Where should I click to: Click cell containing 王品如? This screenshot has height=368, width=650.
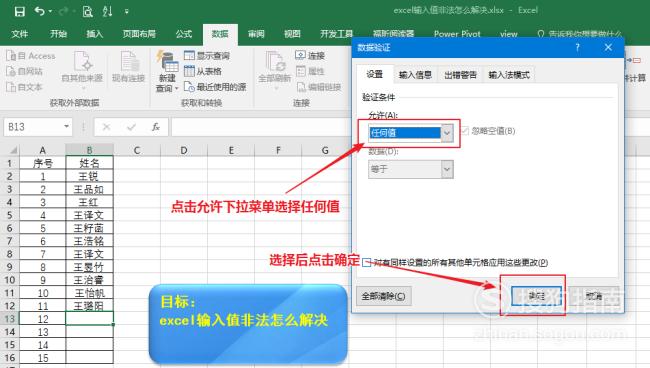[x=90, y=189]
